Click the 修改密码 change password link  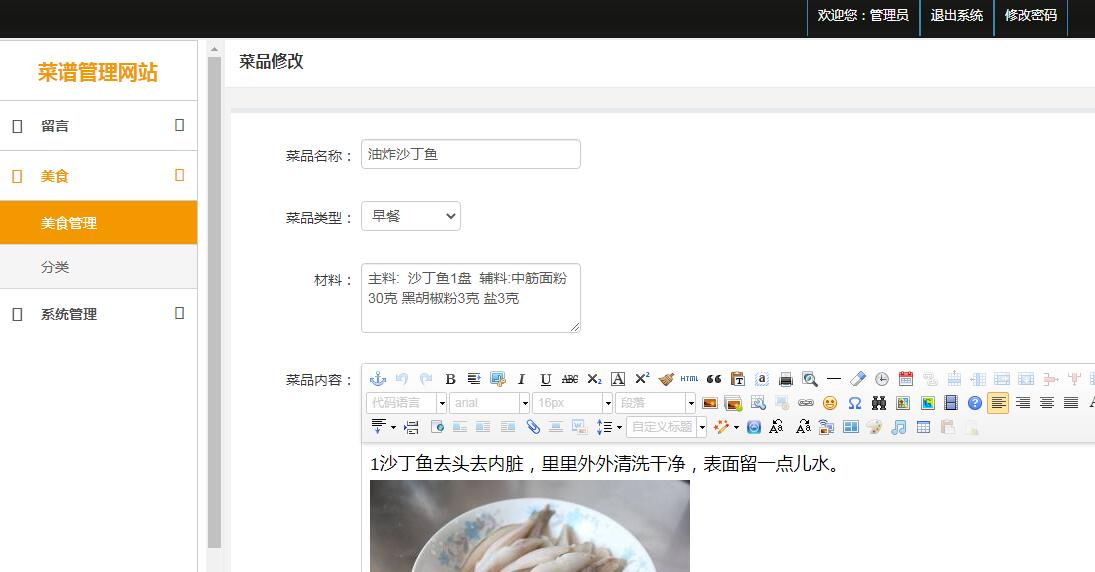tap(1031, 15)
